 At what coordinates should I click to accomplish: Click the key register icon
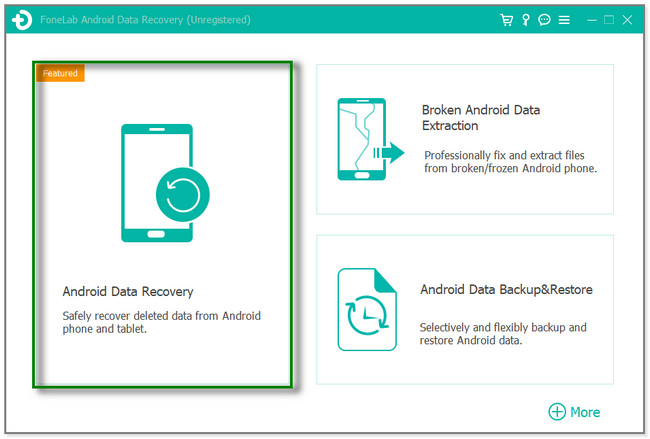coord(526,19)
